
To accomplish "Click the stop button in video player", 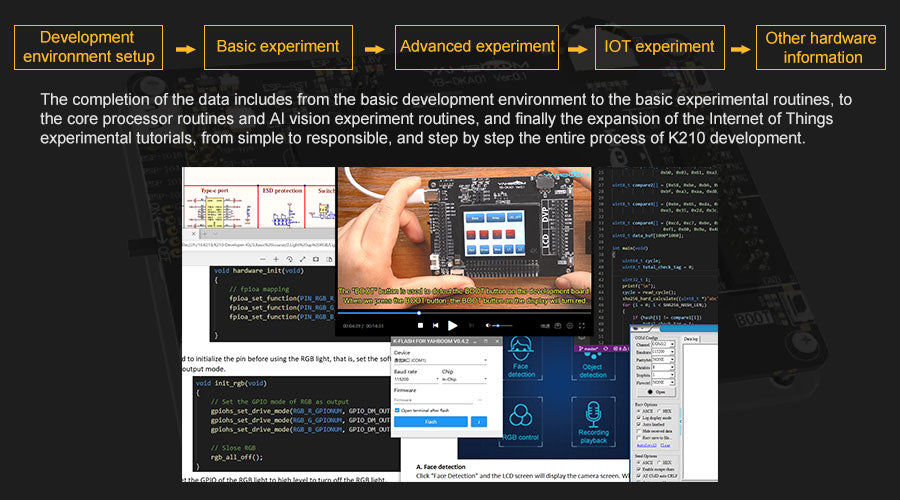I will (x=421, y=325).
